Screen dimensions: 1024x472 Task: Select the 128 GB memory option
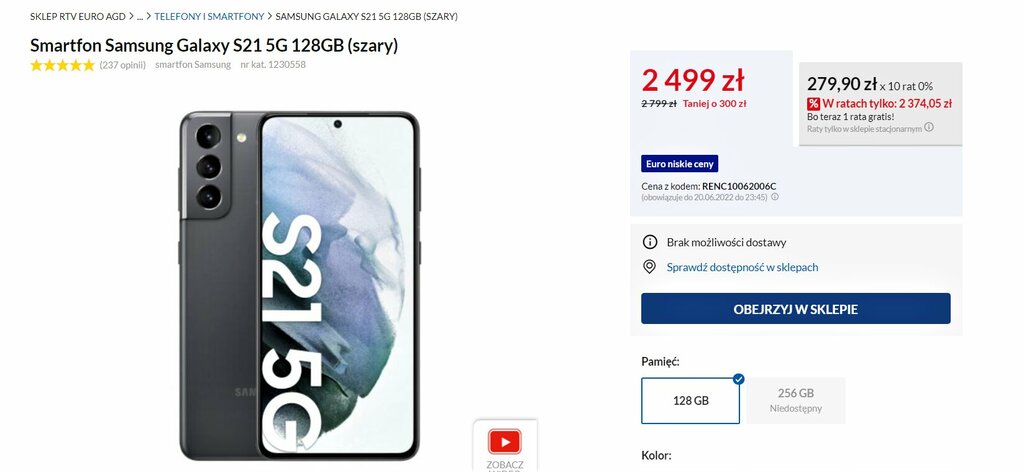[x=690, y=401]
